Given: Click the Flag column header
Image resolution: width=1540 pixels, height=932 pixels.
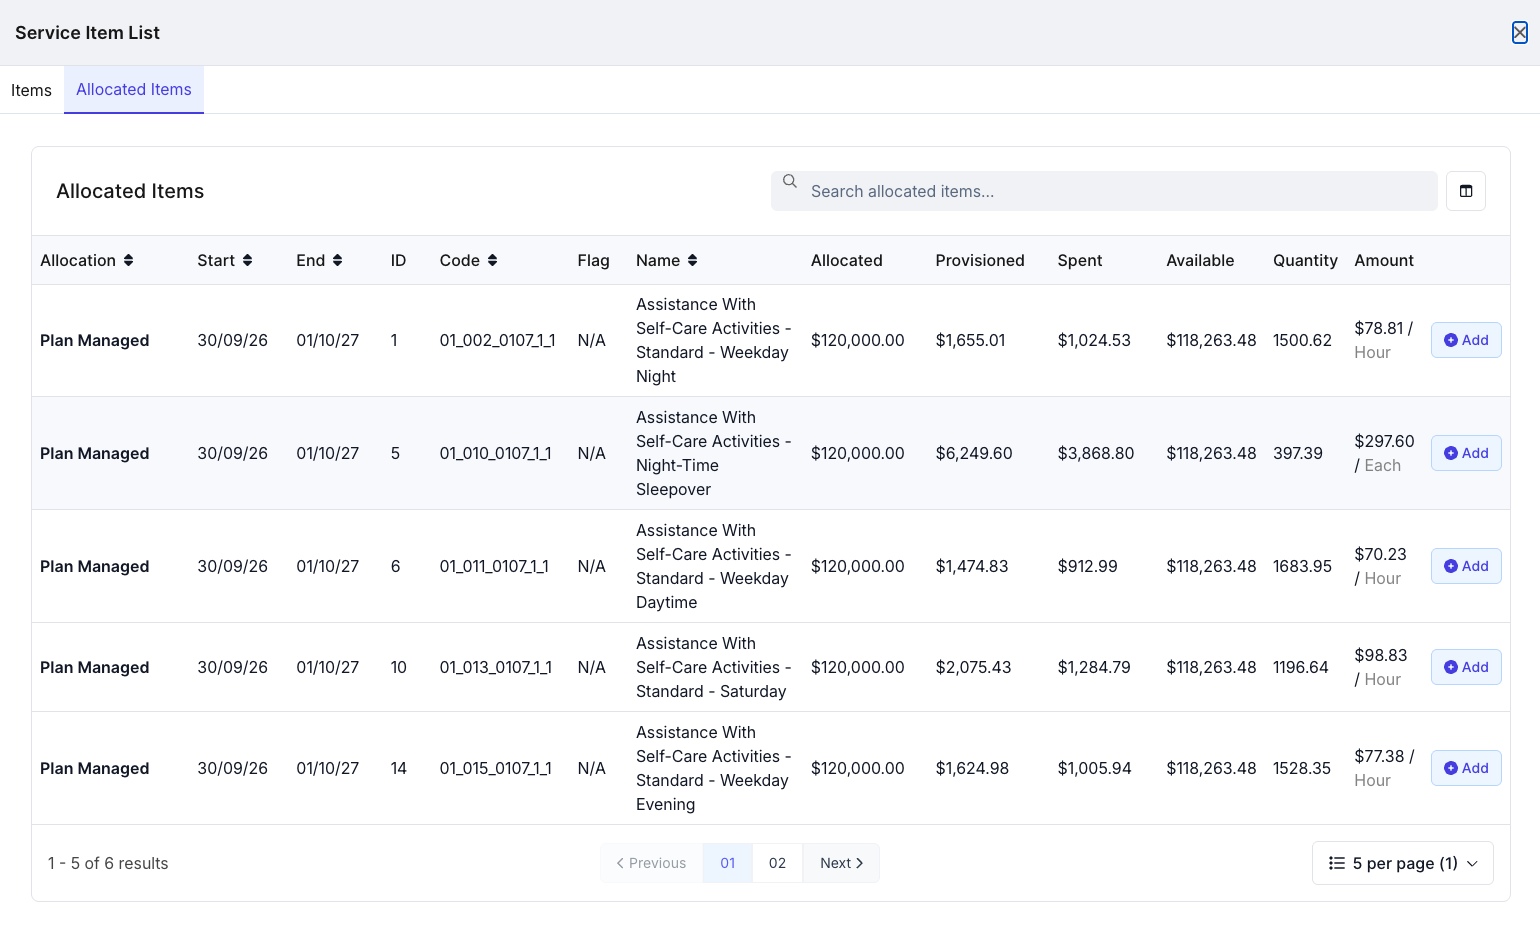Looking at the screenshot, I should 593,260.
